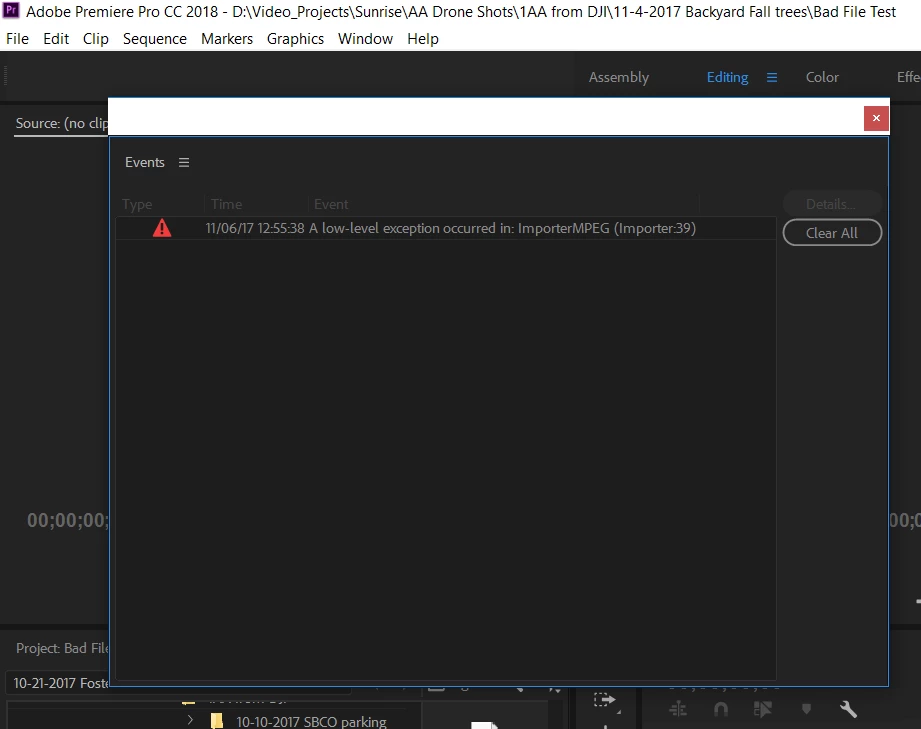
Task: Toggle insert sequences as nests icon
Action: click(678, 709)
